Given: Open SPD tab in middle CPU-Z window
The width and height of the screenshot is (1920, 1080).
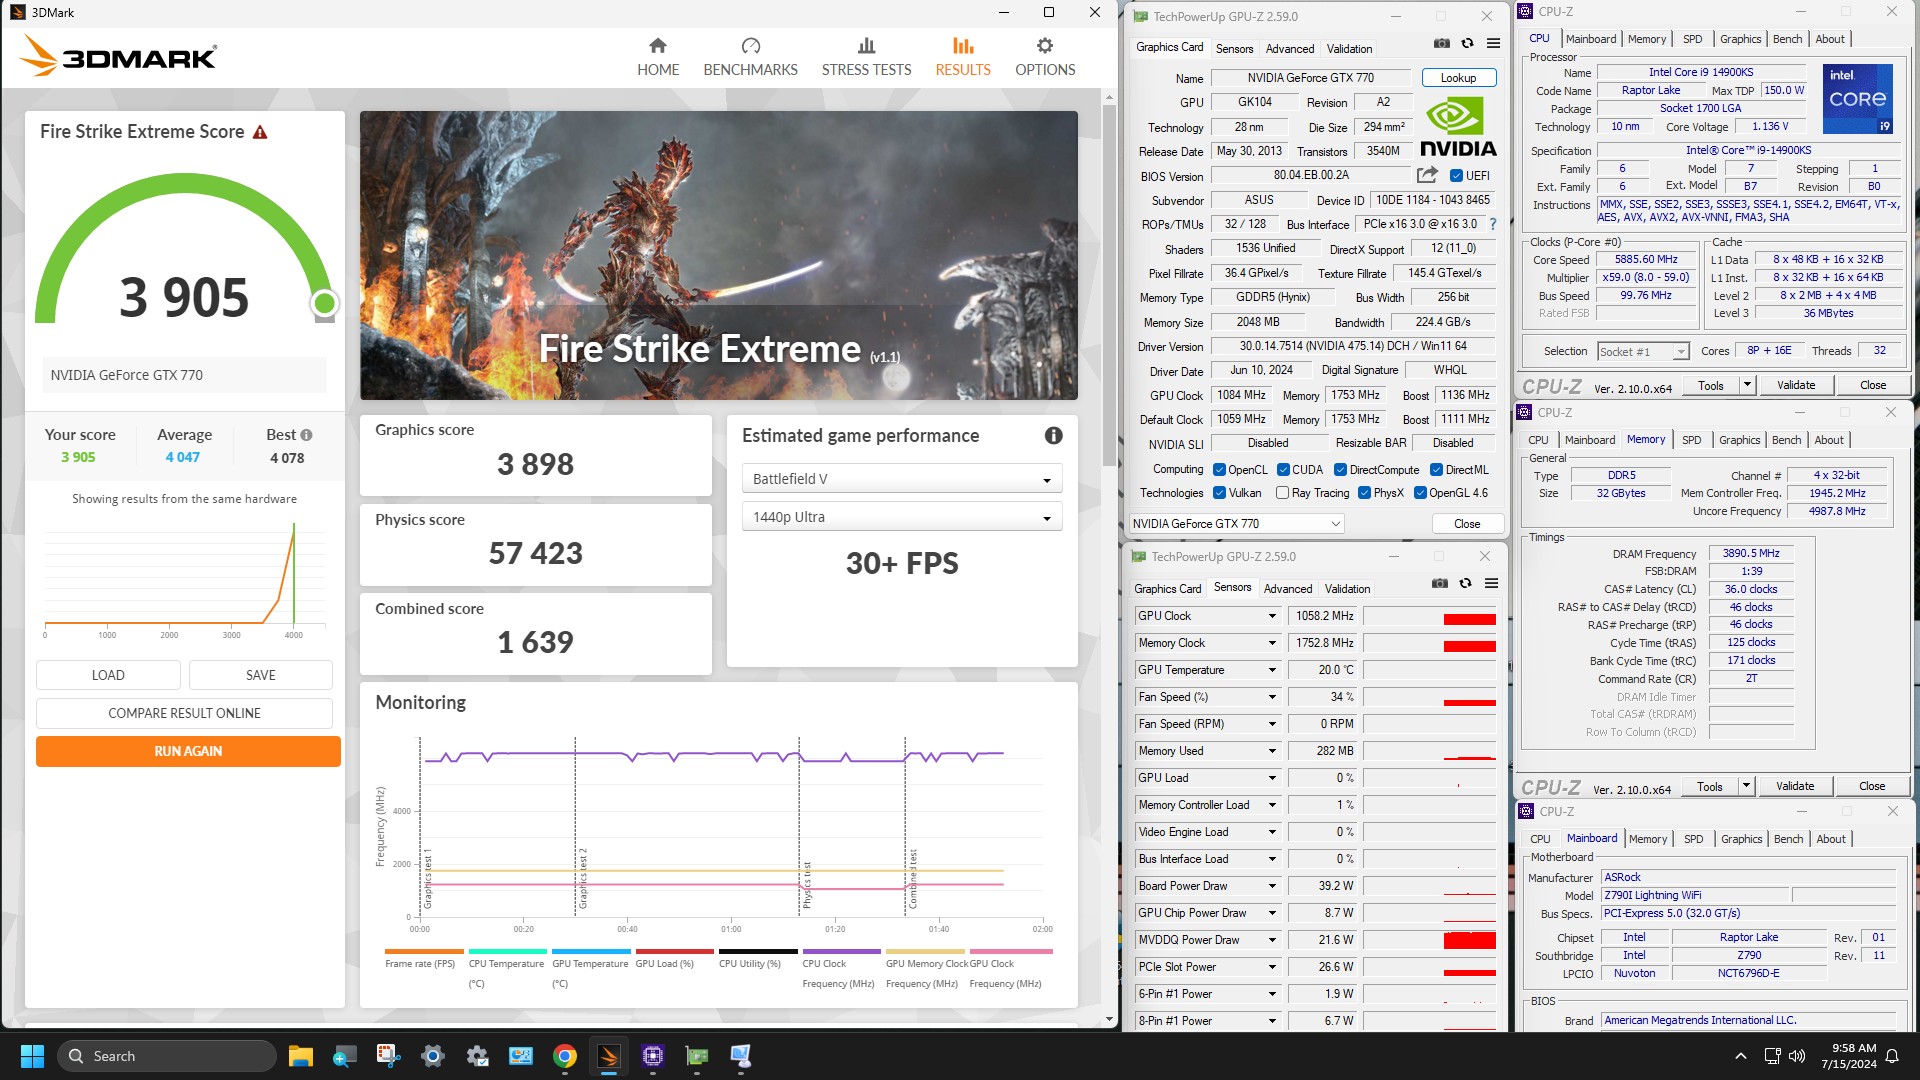Looking at the screenshot, I should point(1691,440).
